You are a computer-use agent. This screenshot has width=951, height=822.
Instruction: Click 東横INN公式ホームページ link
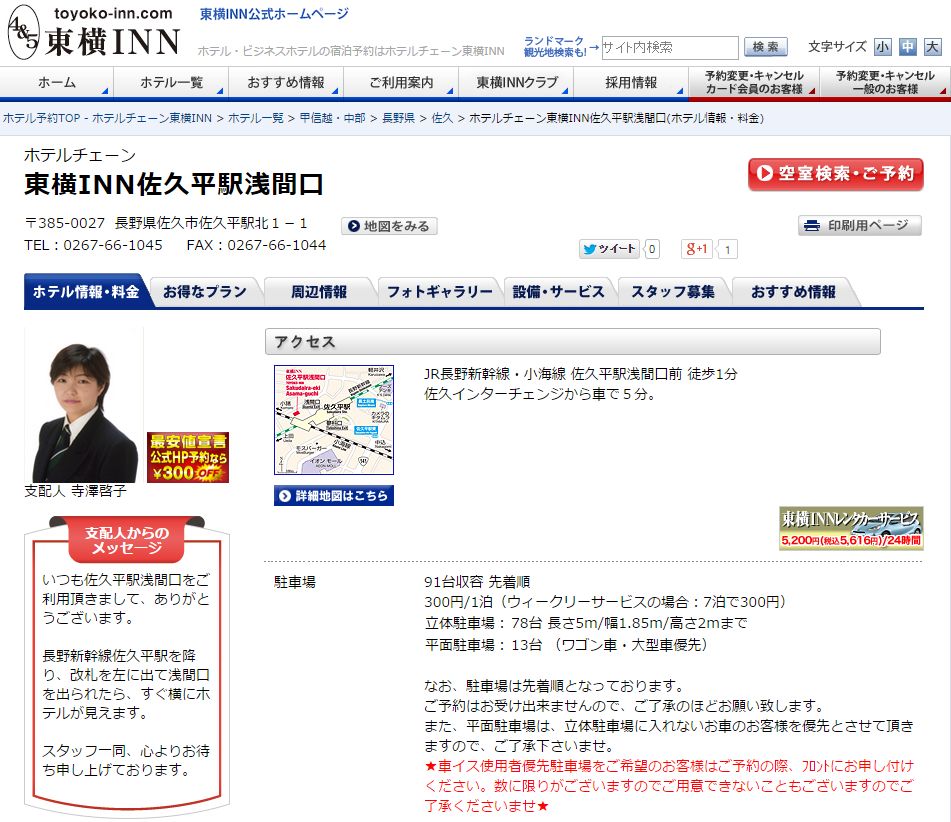click(275, 14)
